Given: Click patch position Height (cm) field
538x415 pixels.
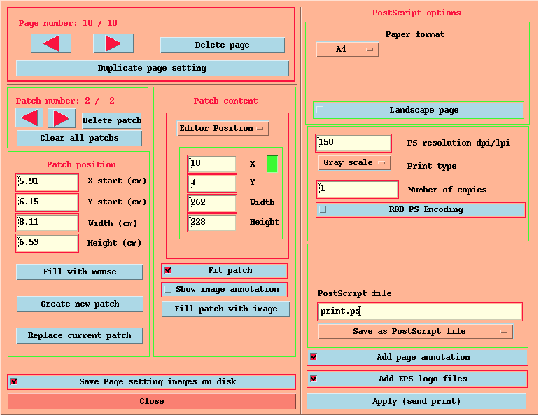Looking at the screenshot, I should click(47, 244).
